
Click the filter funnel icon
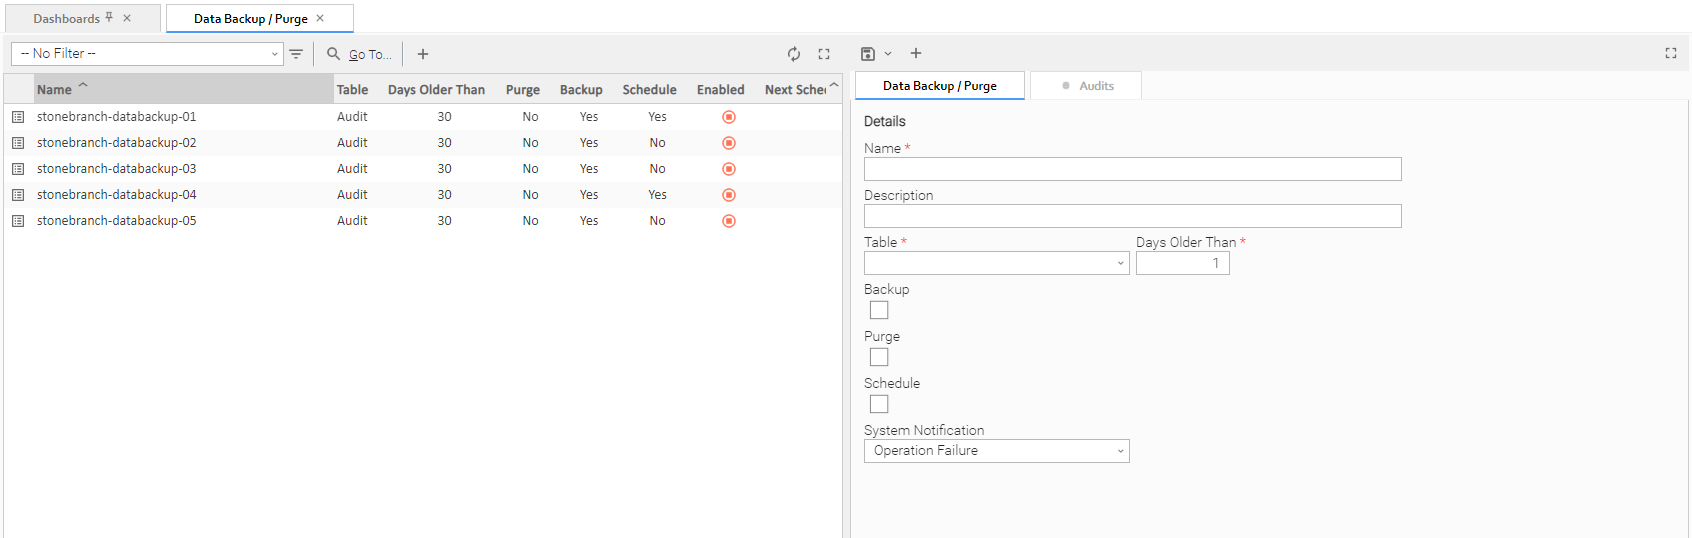click(296, 54)
